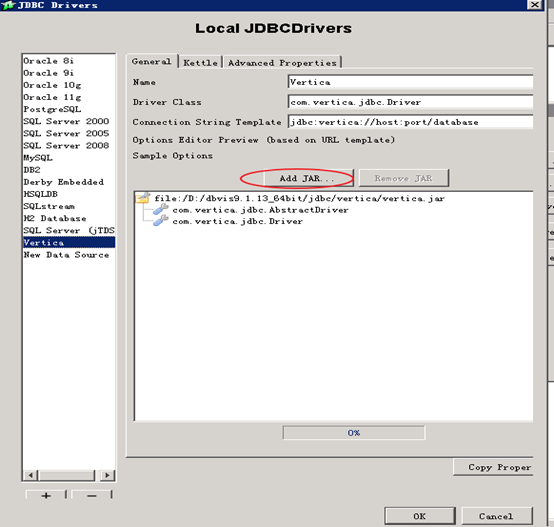Select SQL Server 2008 in driver list

tap(69, 146)
